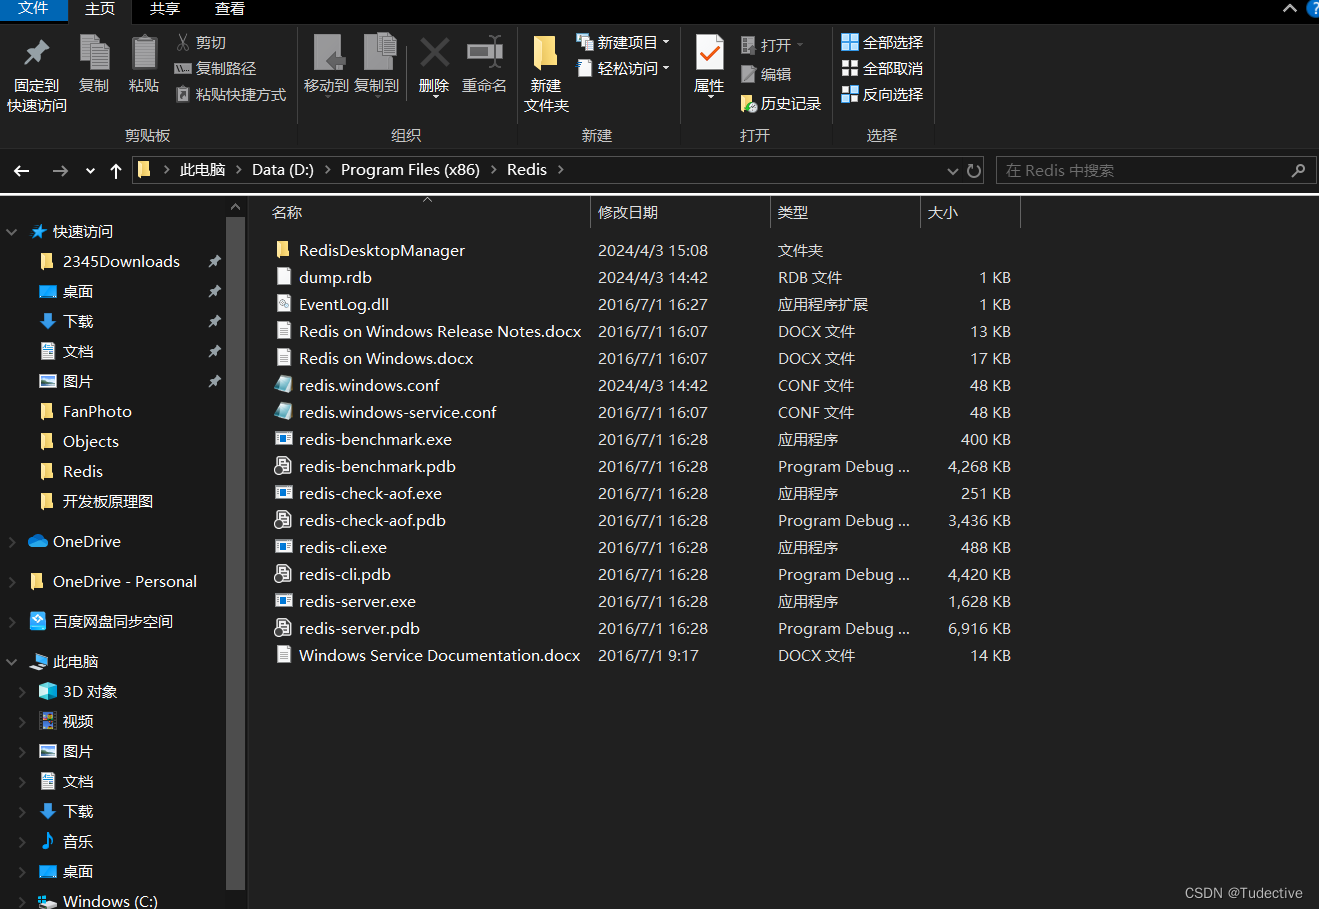The width and height of the screenshot is (1319, 909).
Task: Click the Back navigation arrow
Action: point(22,171)
